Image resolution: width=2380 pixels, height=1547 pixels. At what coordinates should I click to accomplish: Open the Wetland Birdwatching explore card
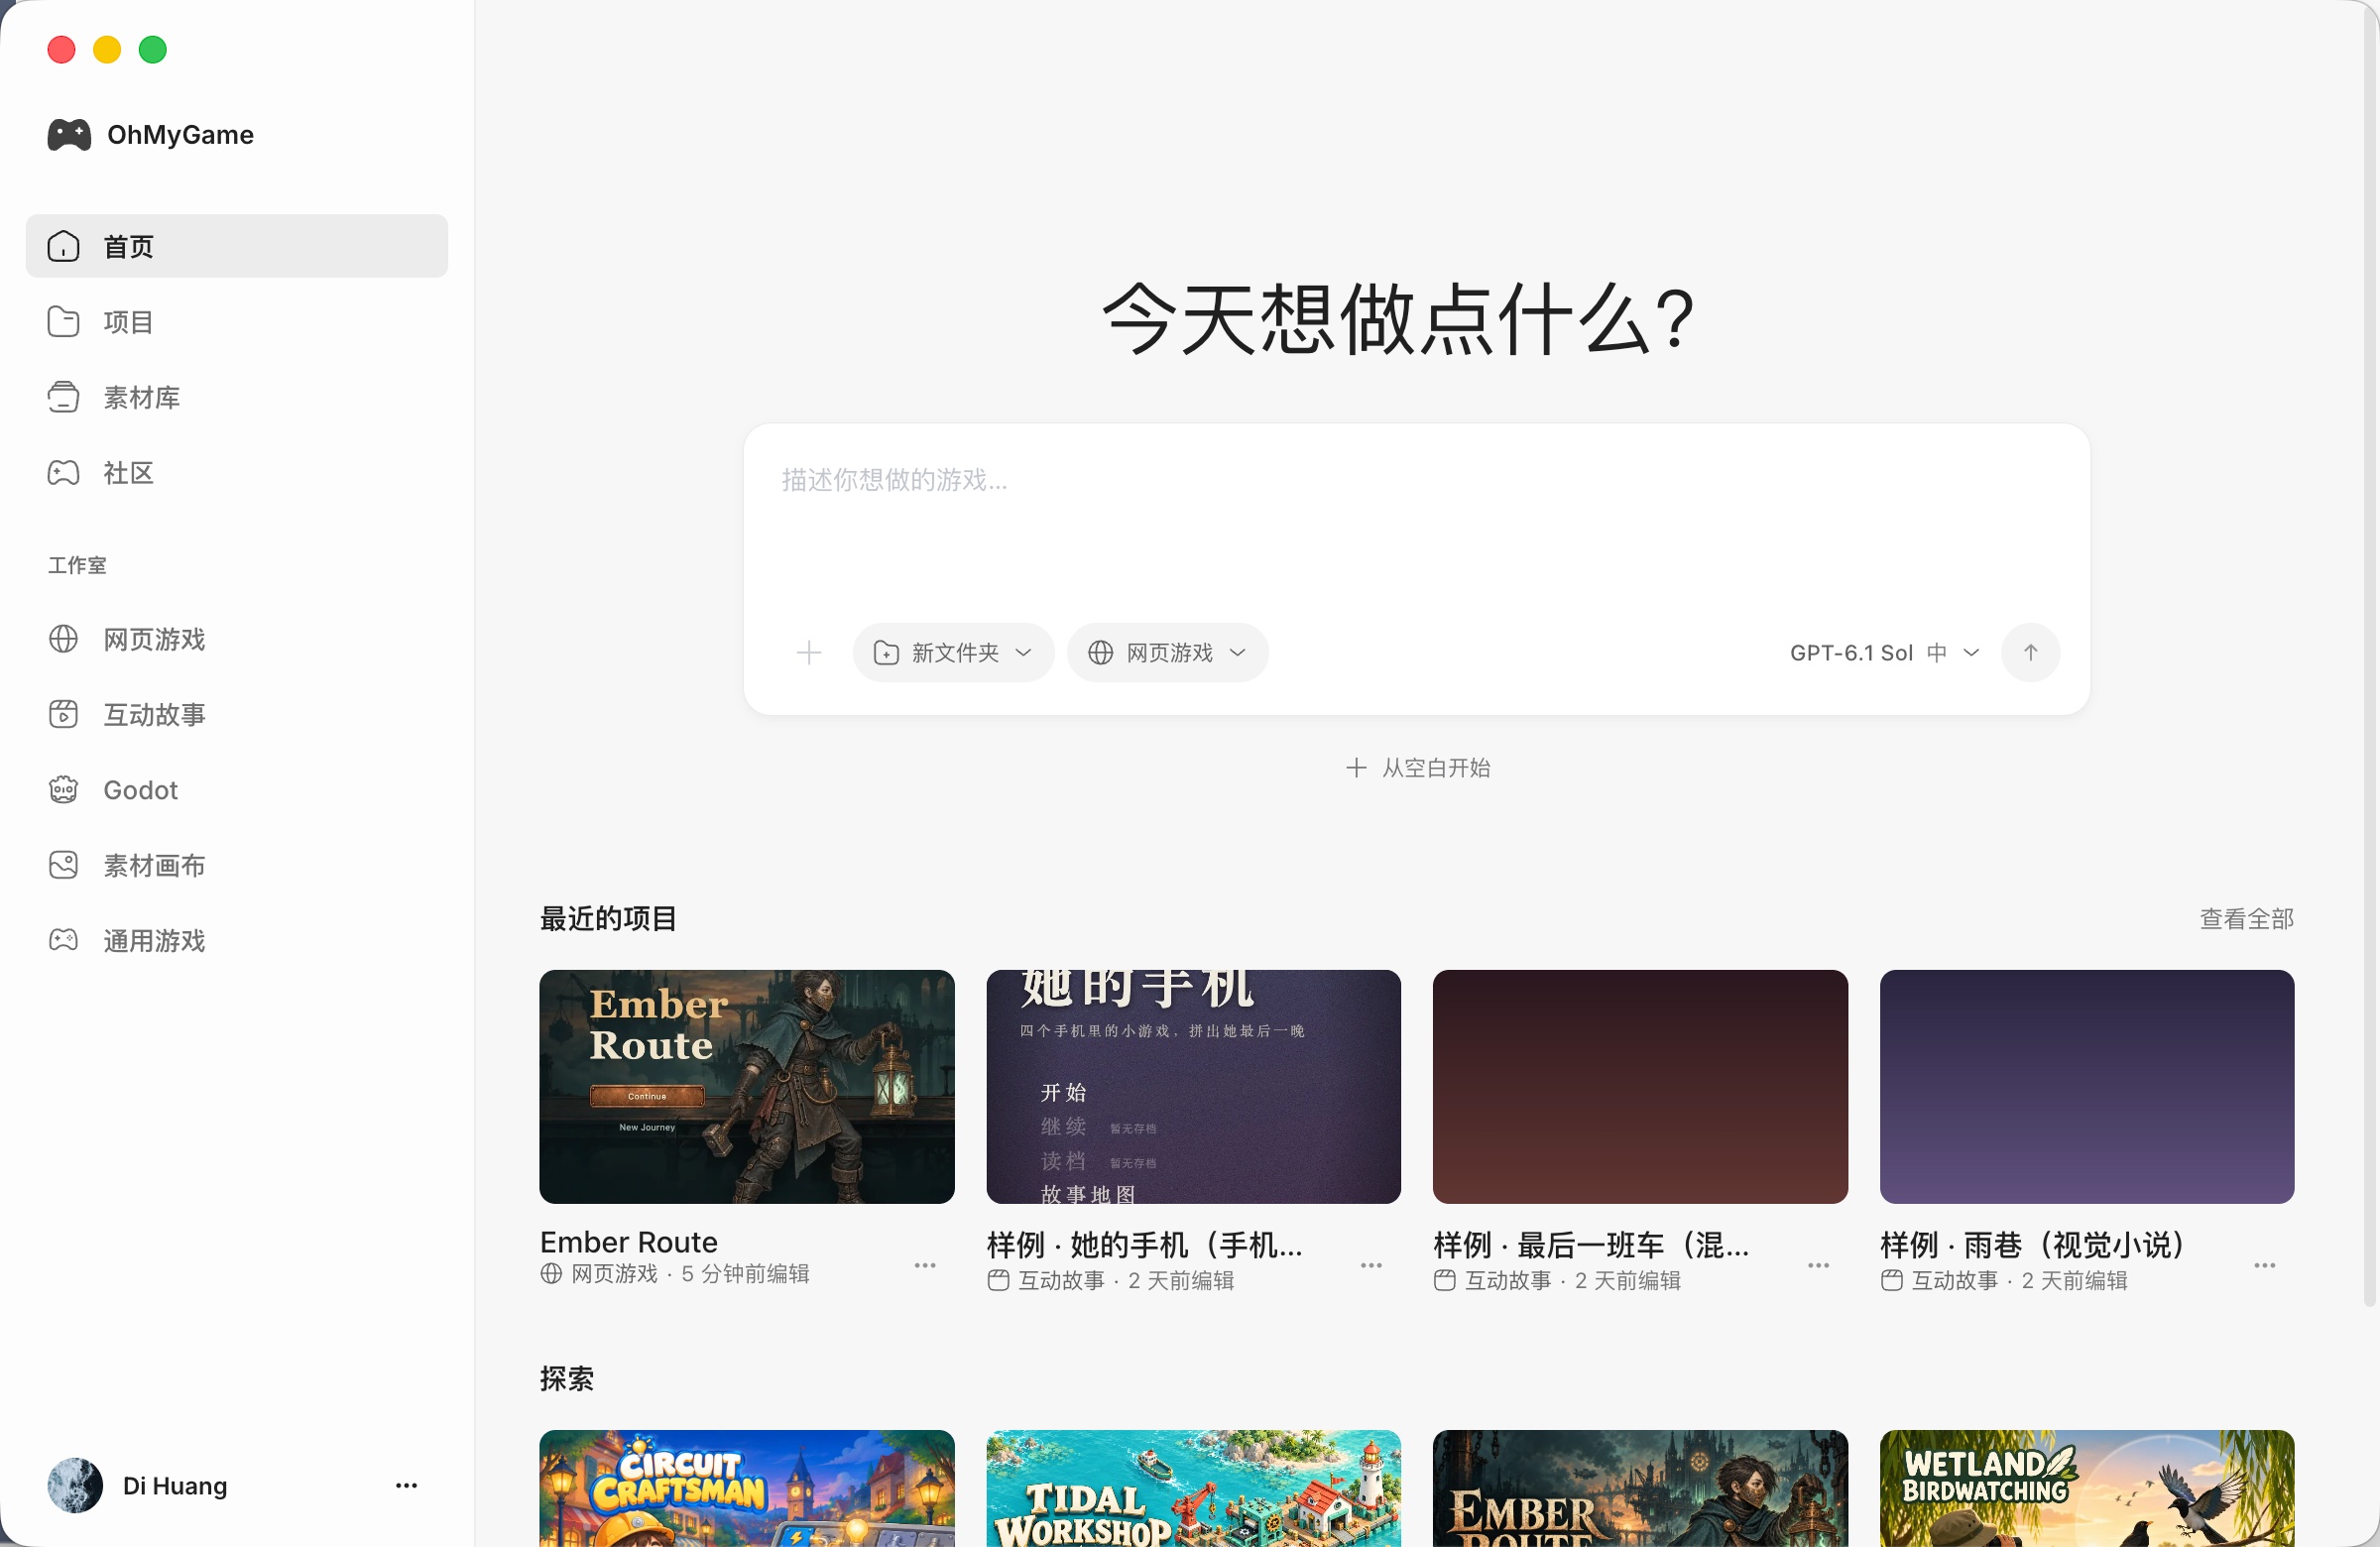point(2087,1489)
